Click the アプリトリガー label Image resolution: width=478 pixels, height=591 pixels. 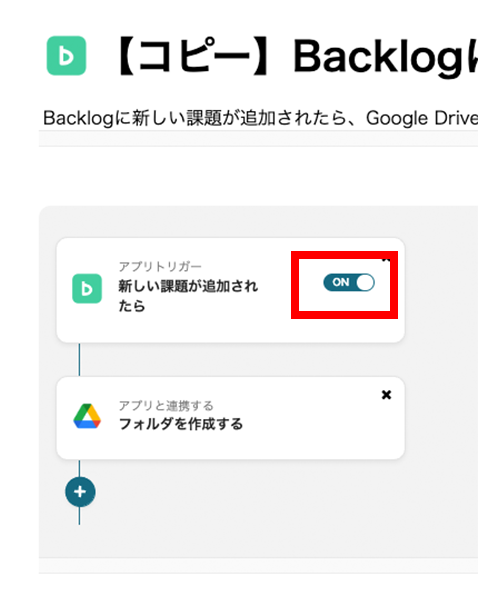(x=160, y=266)
